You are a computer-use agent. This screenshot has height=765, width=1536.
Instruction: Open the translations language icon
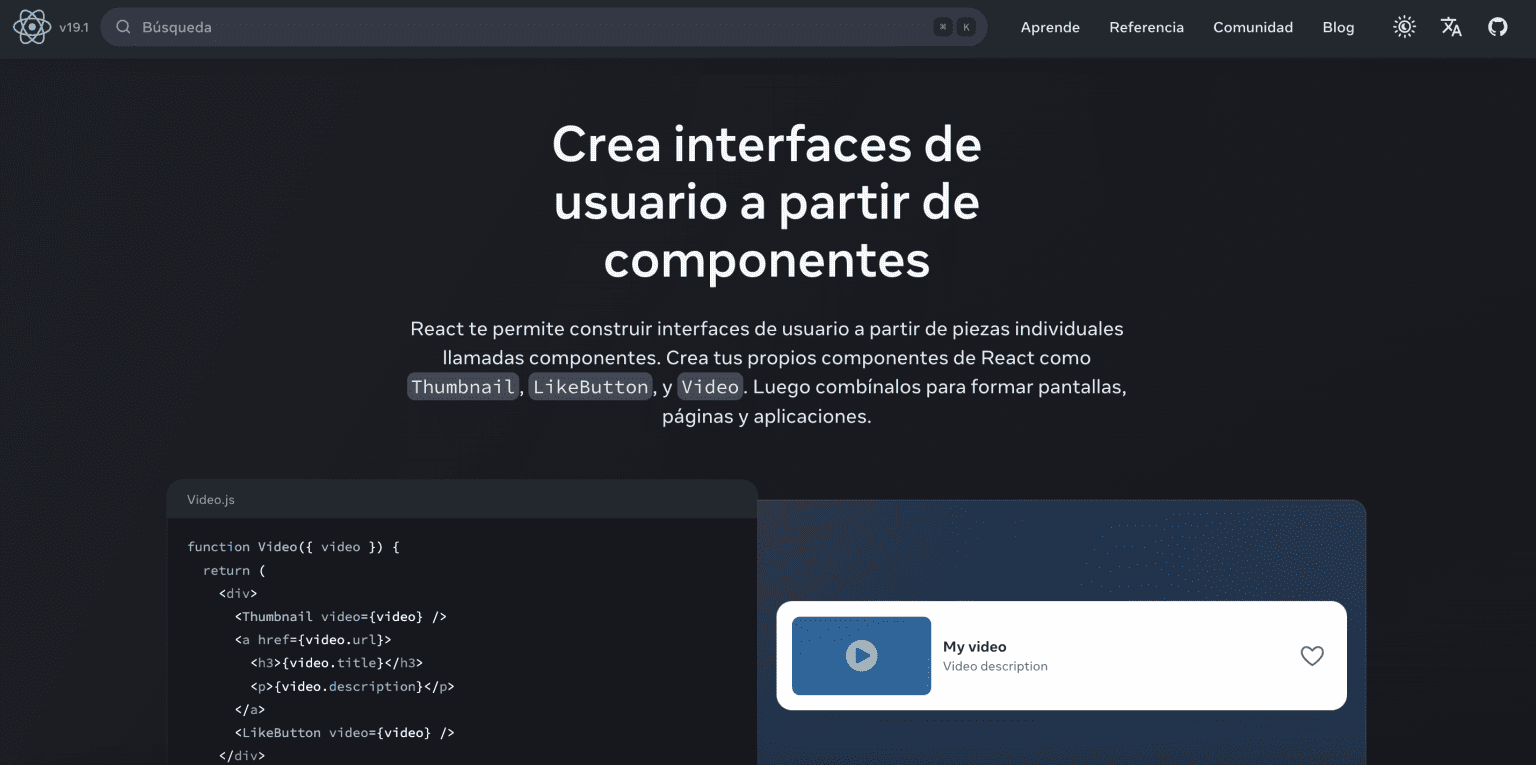click(x=1451, y=27)
